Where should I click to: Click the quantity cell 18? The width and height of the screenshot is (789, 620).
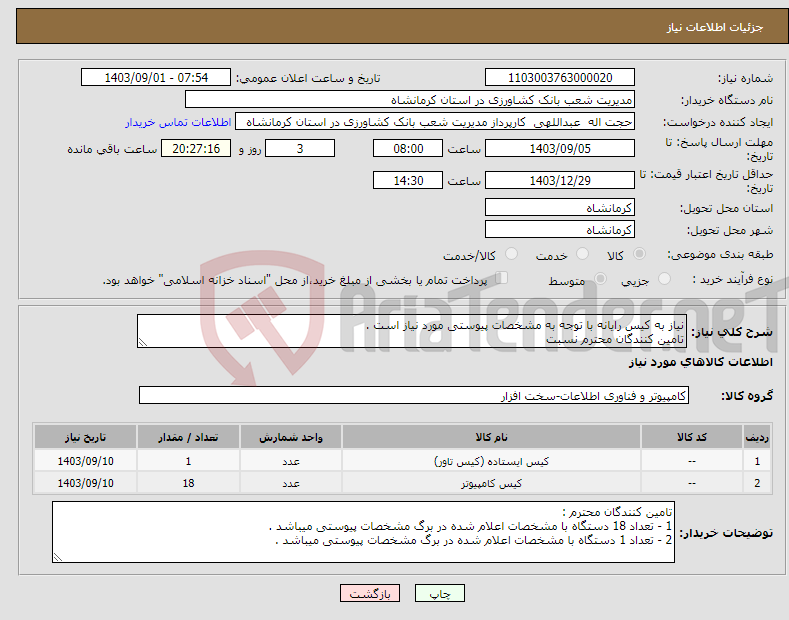[188, 483]
